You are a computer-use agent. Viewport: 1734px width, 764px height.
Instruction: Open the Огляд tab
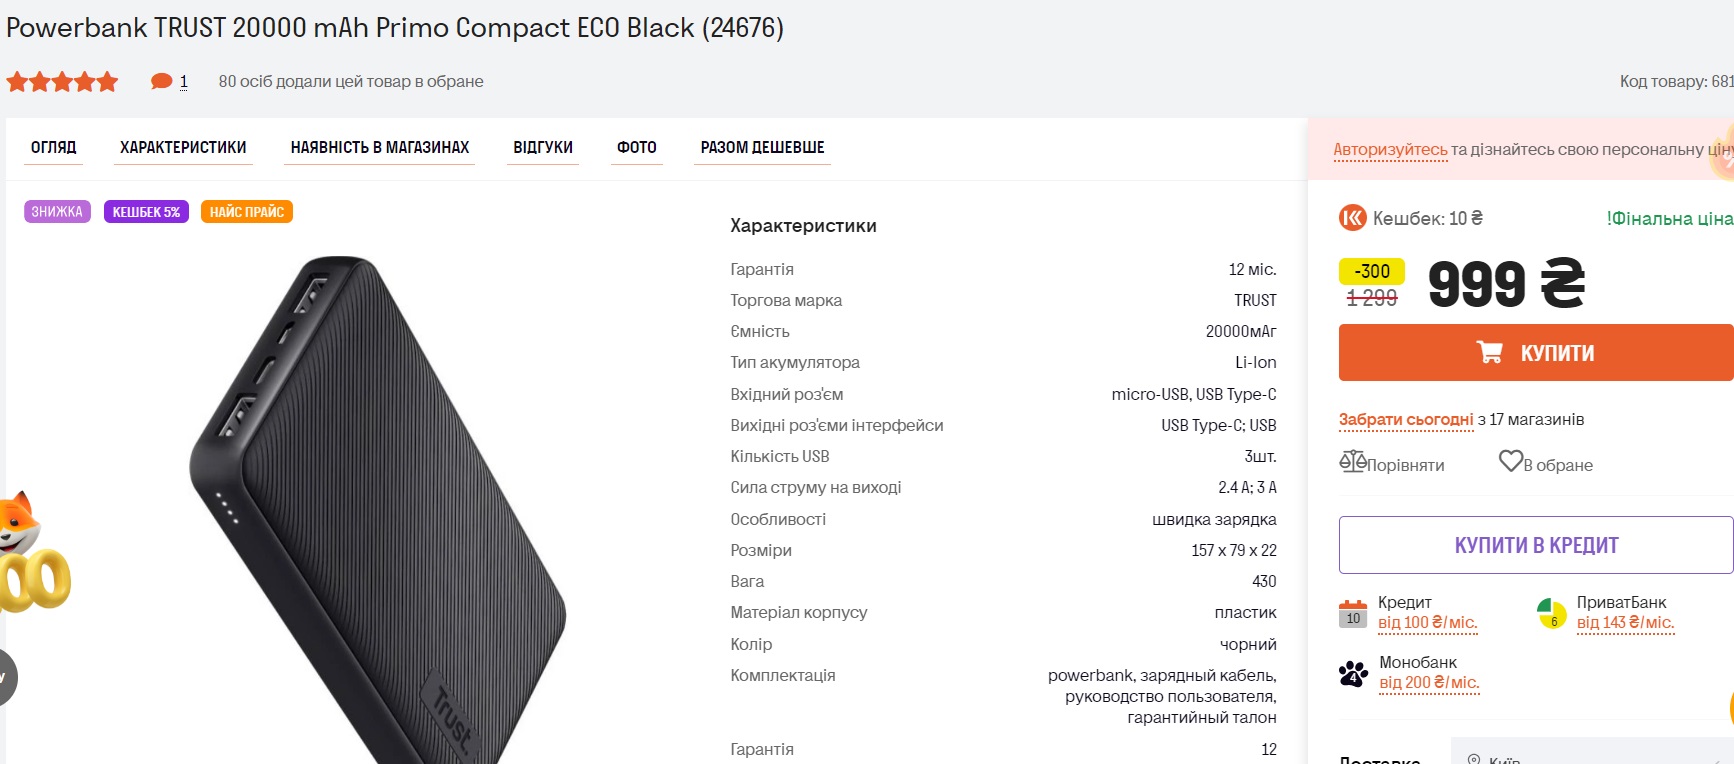pos(53,147)
